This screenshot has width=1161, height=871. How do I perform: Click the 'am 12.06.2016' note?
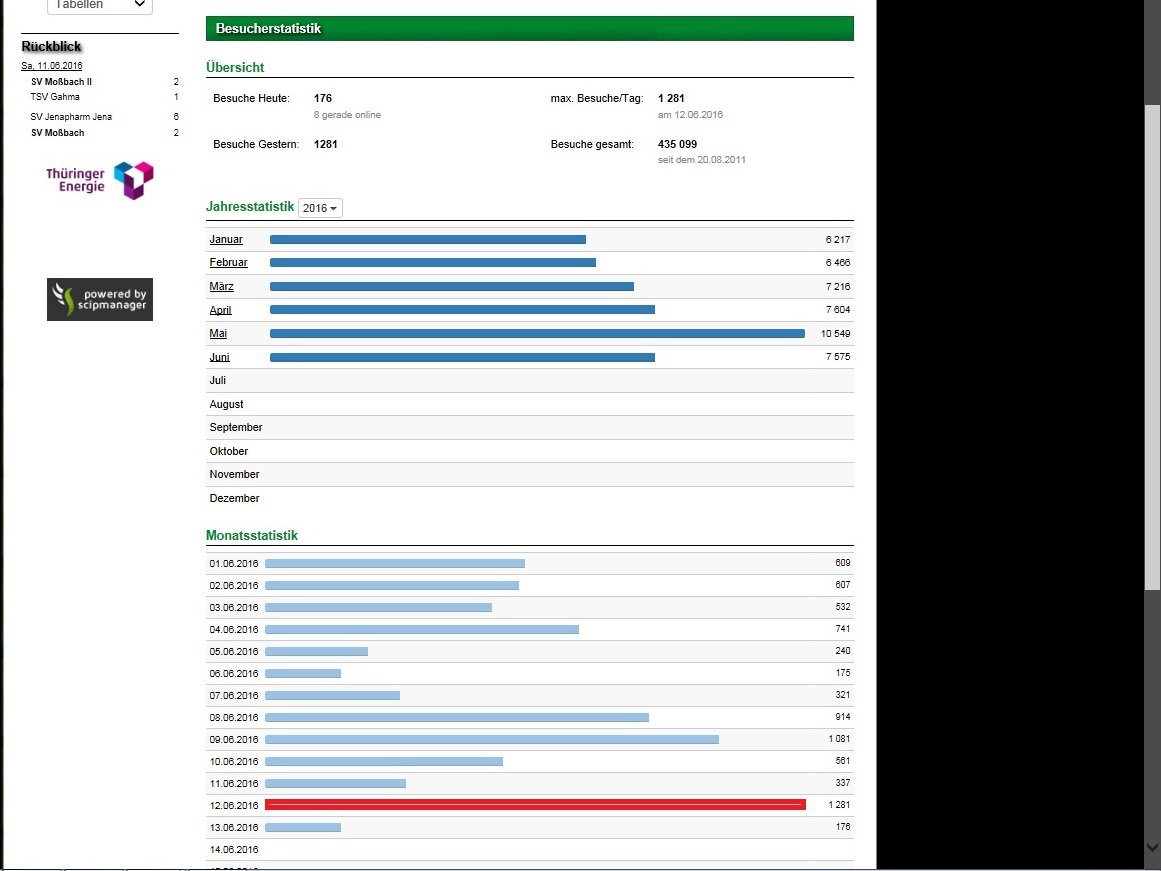[690, 115]
